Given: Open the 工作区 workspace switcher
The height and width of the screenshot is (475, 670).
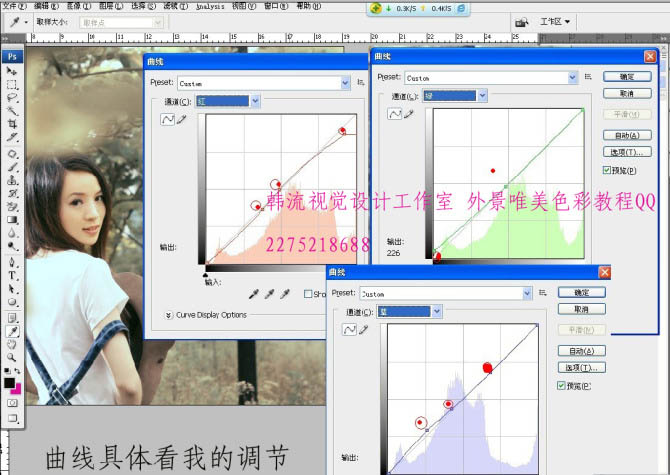Looking at the screenshot, I should 556,21.
